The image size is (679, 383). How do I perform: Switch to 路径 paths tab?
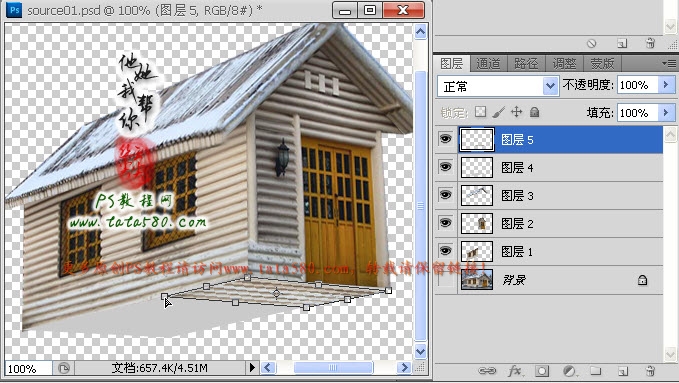pos(526,64)
